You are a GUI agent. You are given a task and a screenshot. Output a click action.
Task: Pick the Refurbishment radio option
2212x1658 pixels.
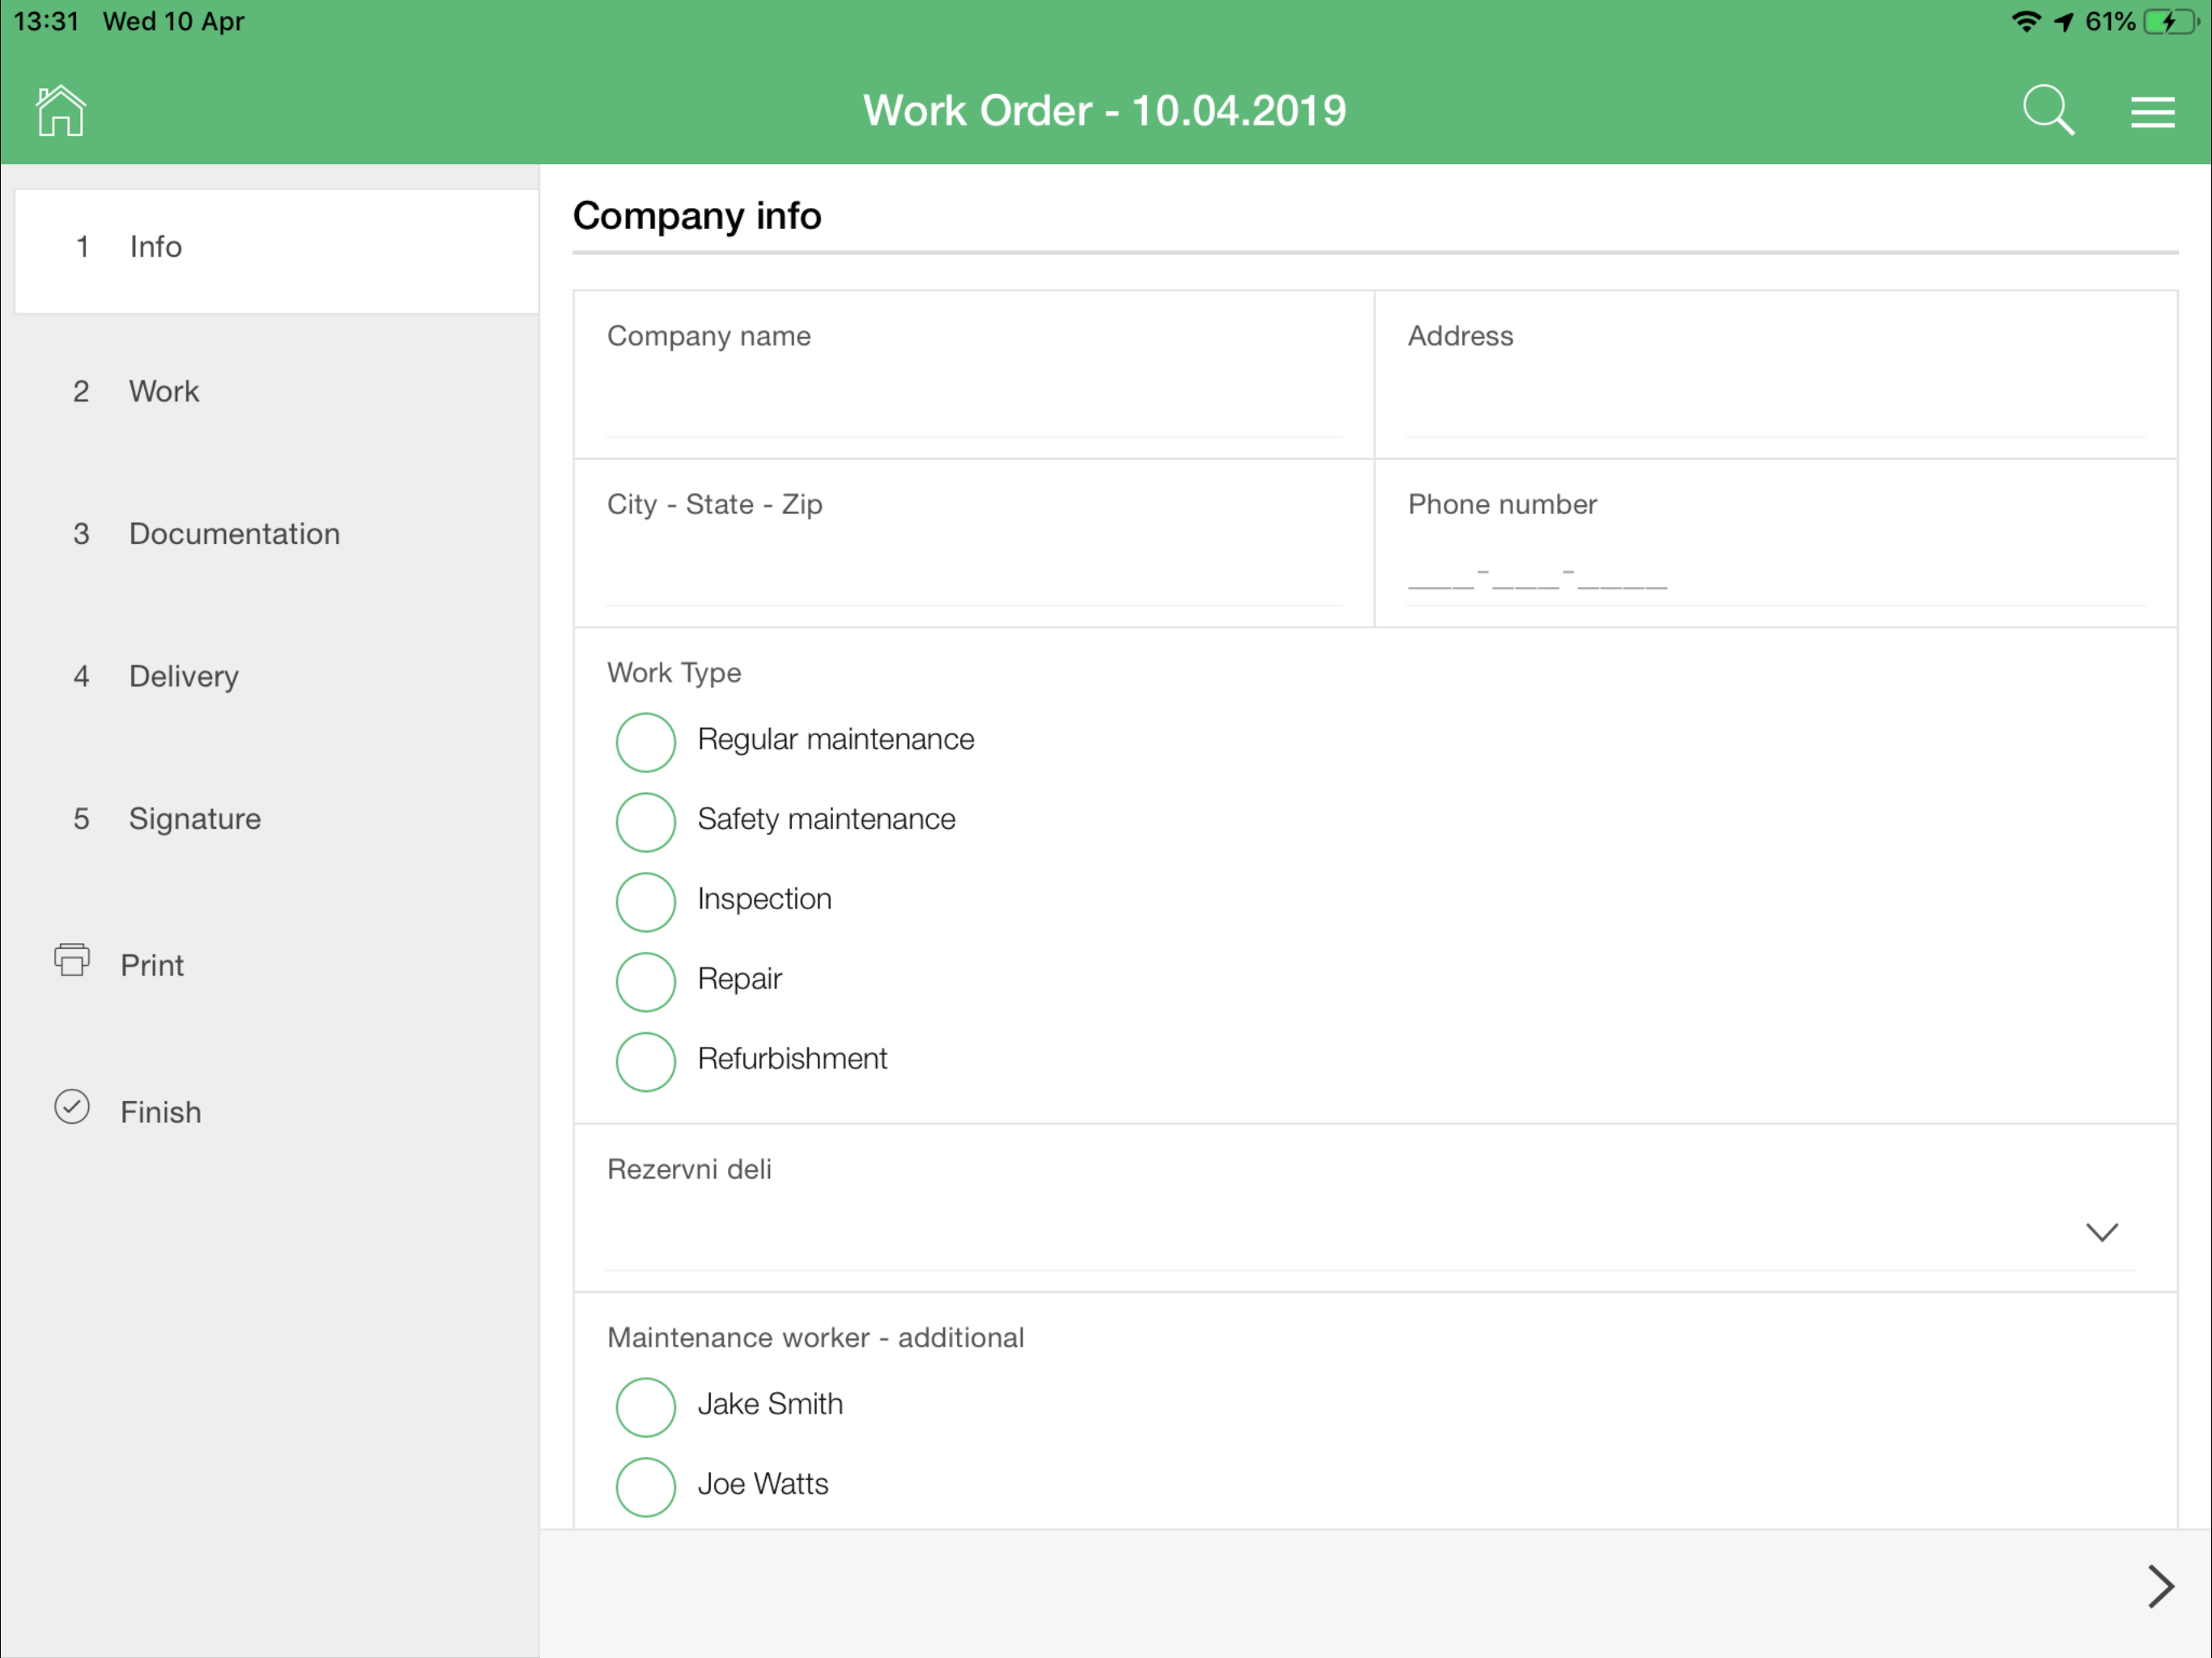[x=645, y=1062]
